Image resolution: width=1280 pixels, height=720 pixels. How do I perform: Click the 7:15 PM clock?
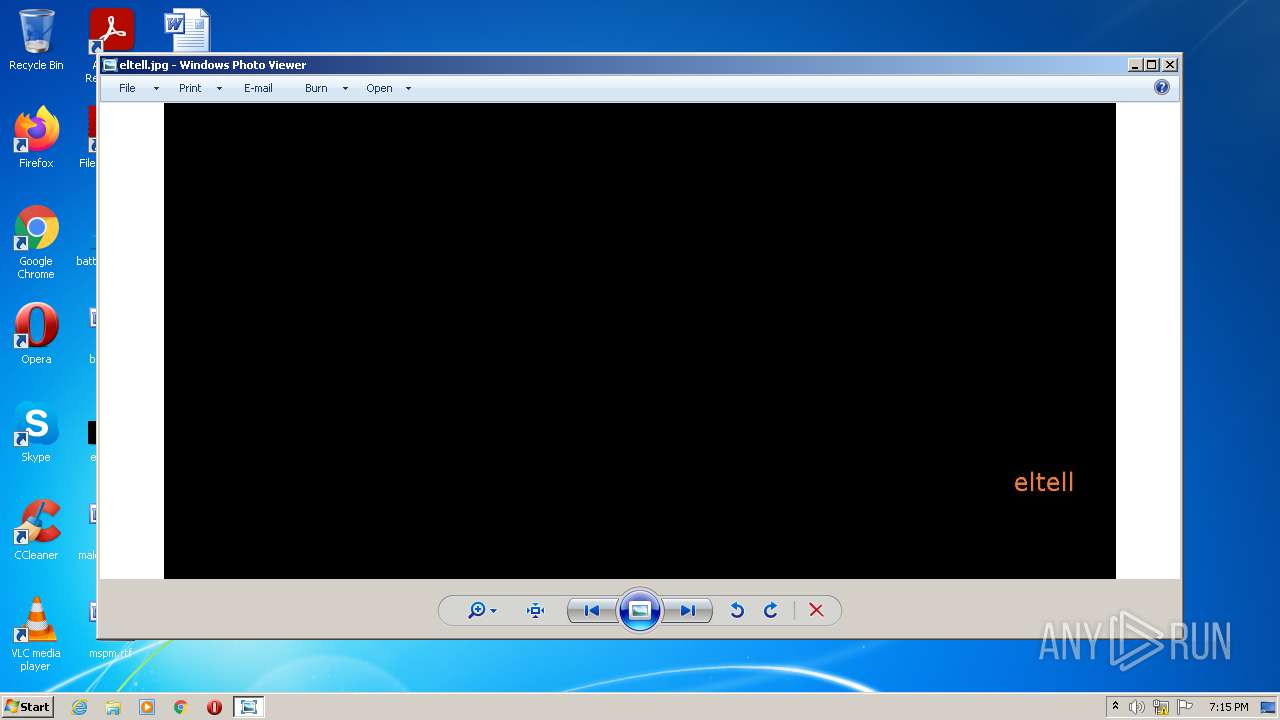click(1228, 707)
